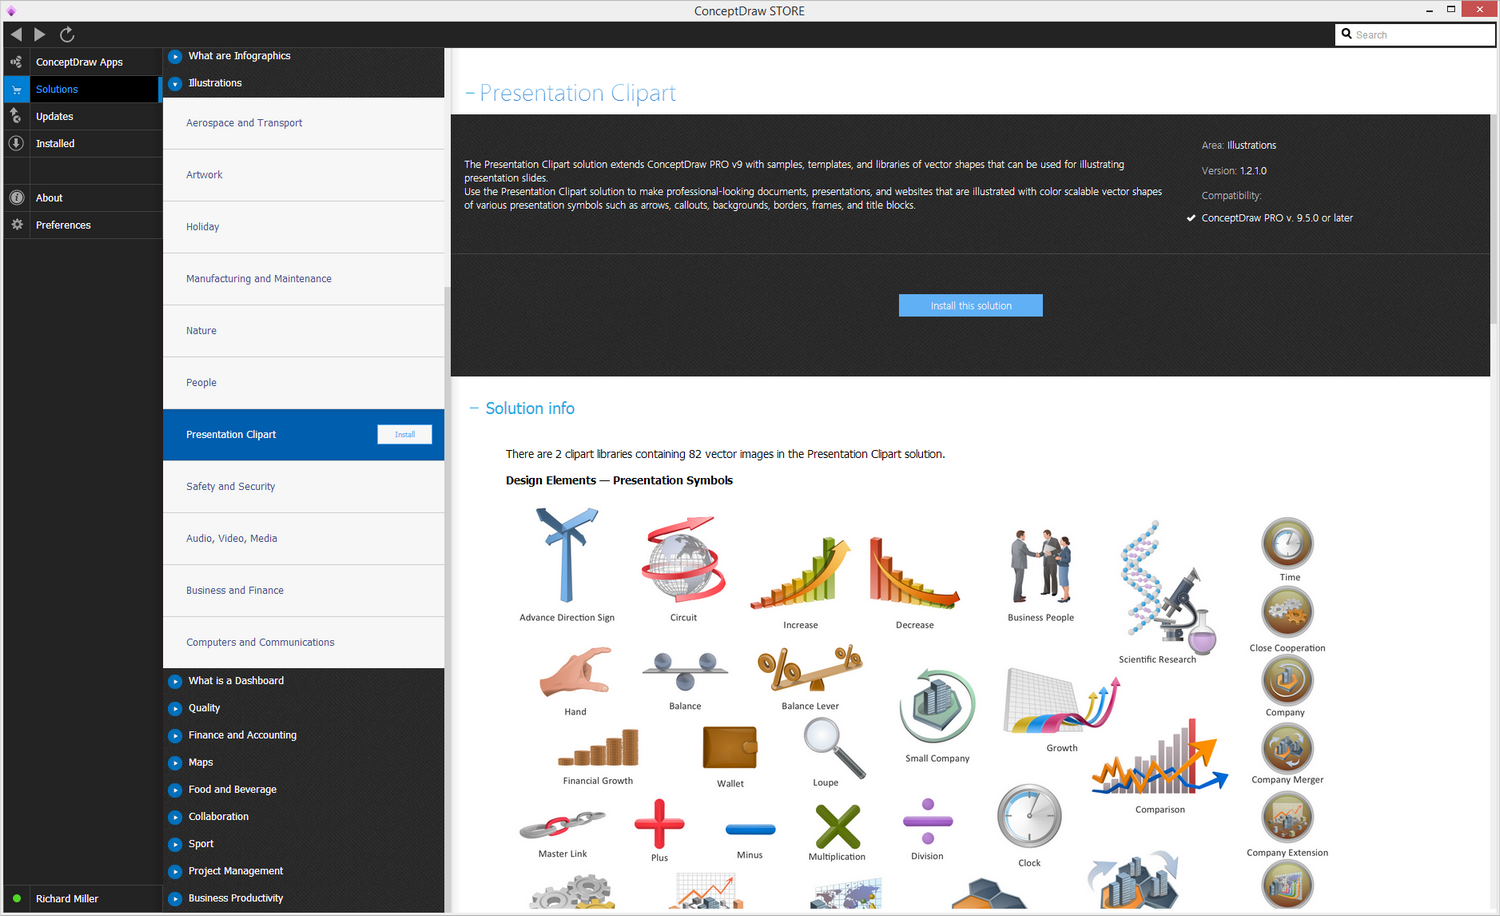
Task: Select the Wallet clipart
Action: (730, 748)
